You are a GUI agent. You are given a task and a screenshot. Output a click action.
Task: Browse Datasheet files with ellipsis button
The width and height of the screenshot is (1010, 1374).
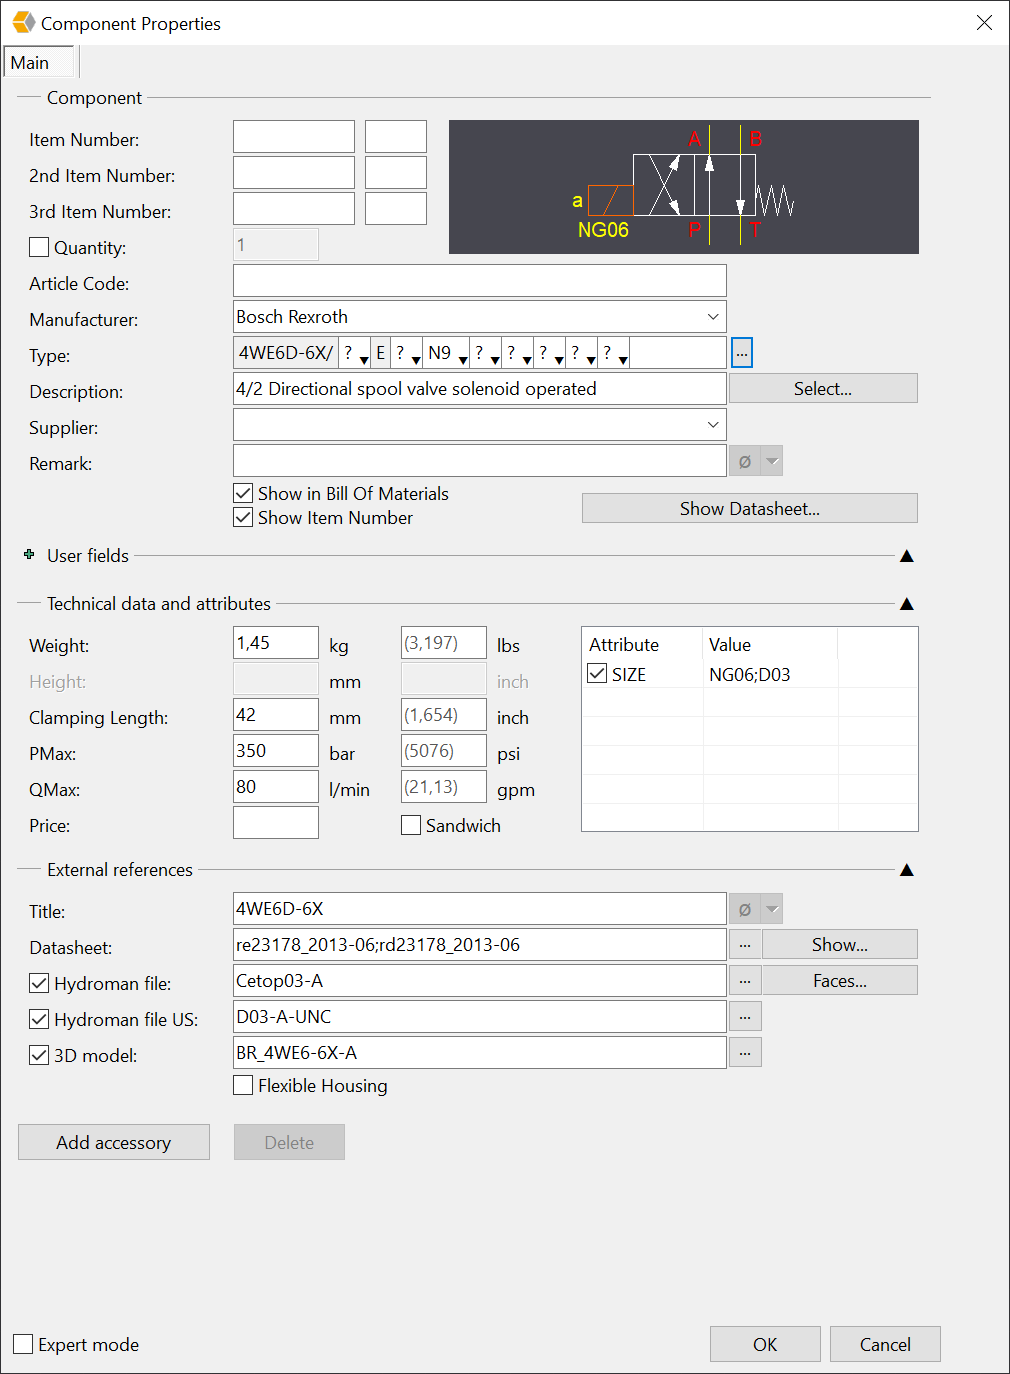(744, 944)
